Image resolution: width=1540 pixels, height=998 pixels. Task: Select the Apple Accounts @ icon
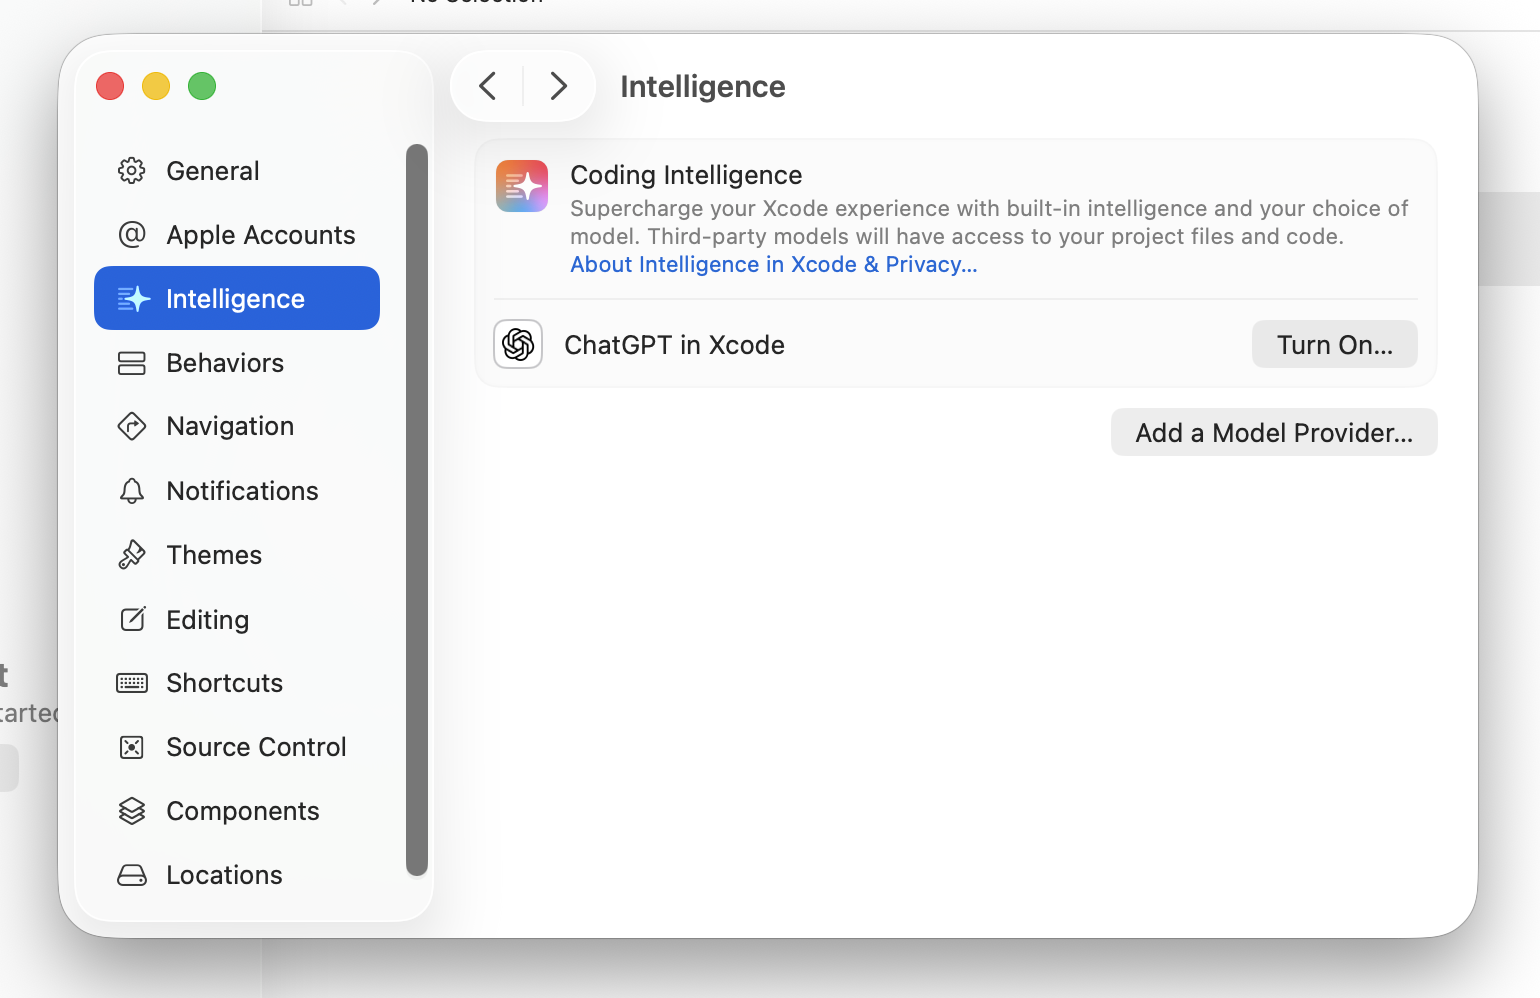coord(131,234)
